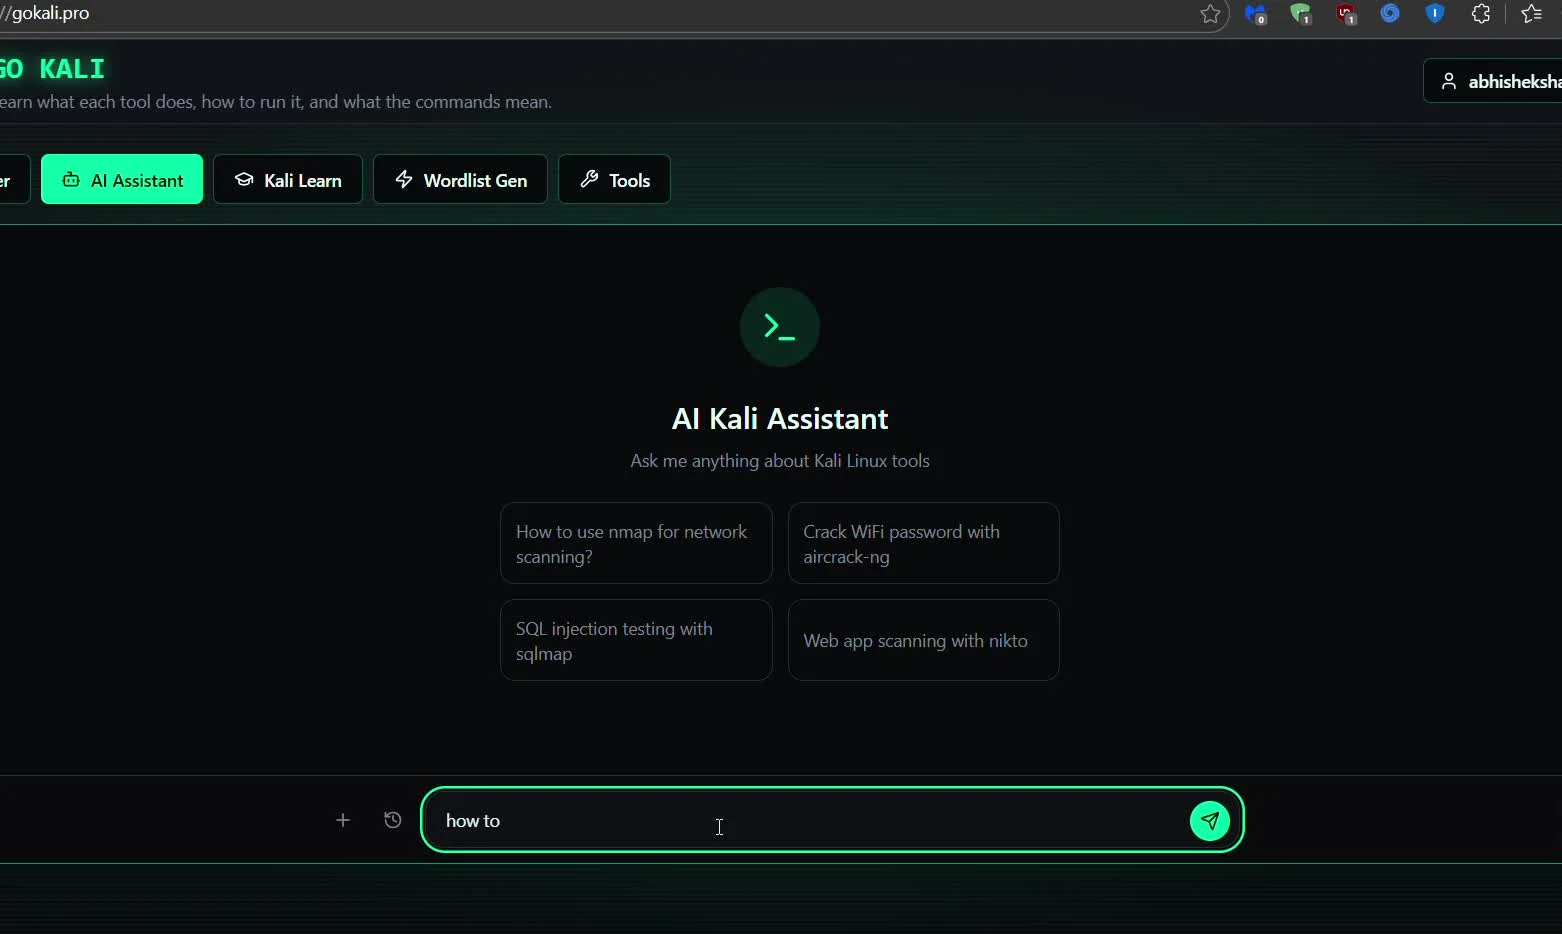Send the typed message with the paper-plane button
The height and width of the screenshot is (934, 1562).
tap(1209, 821)
